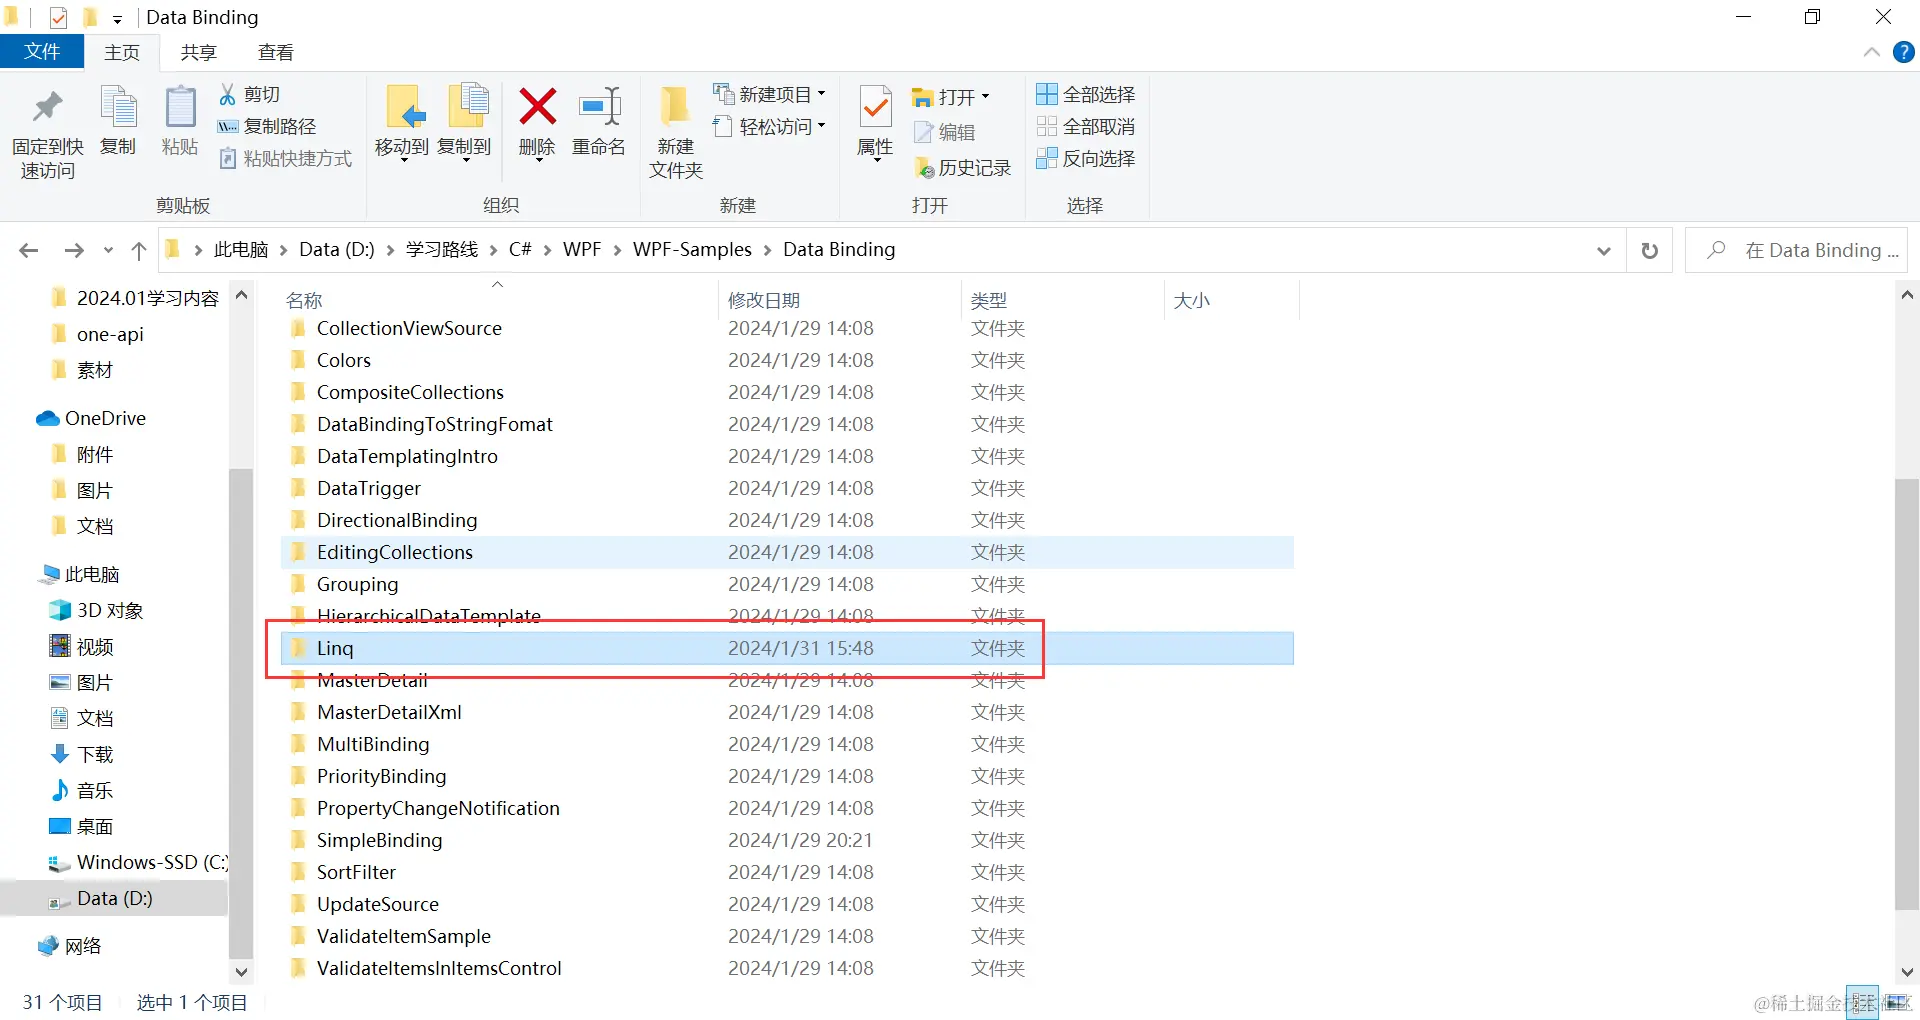The height and width of the screenshot is (1020, 1920).
Task: Switch to the View (查看) tab
Action: coord(275,53)
